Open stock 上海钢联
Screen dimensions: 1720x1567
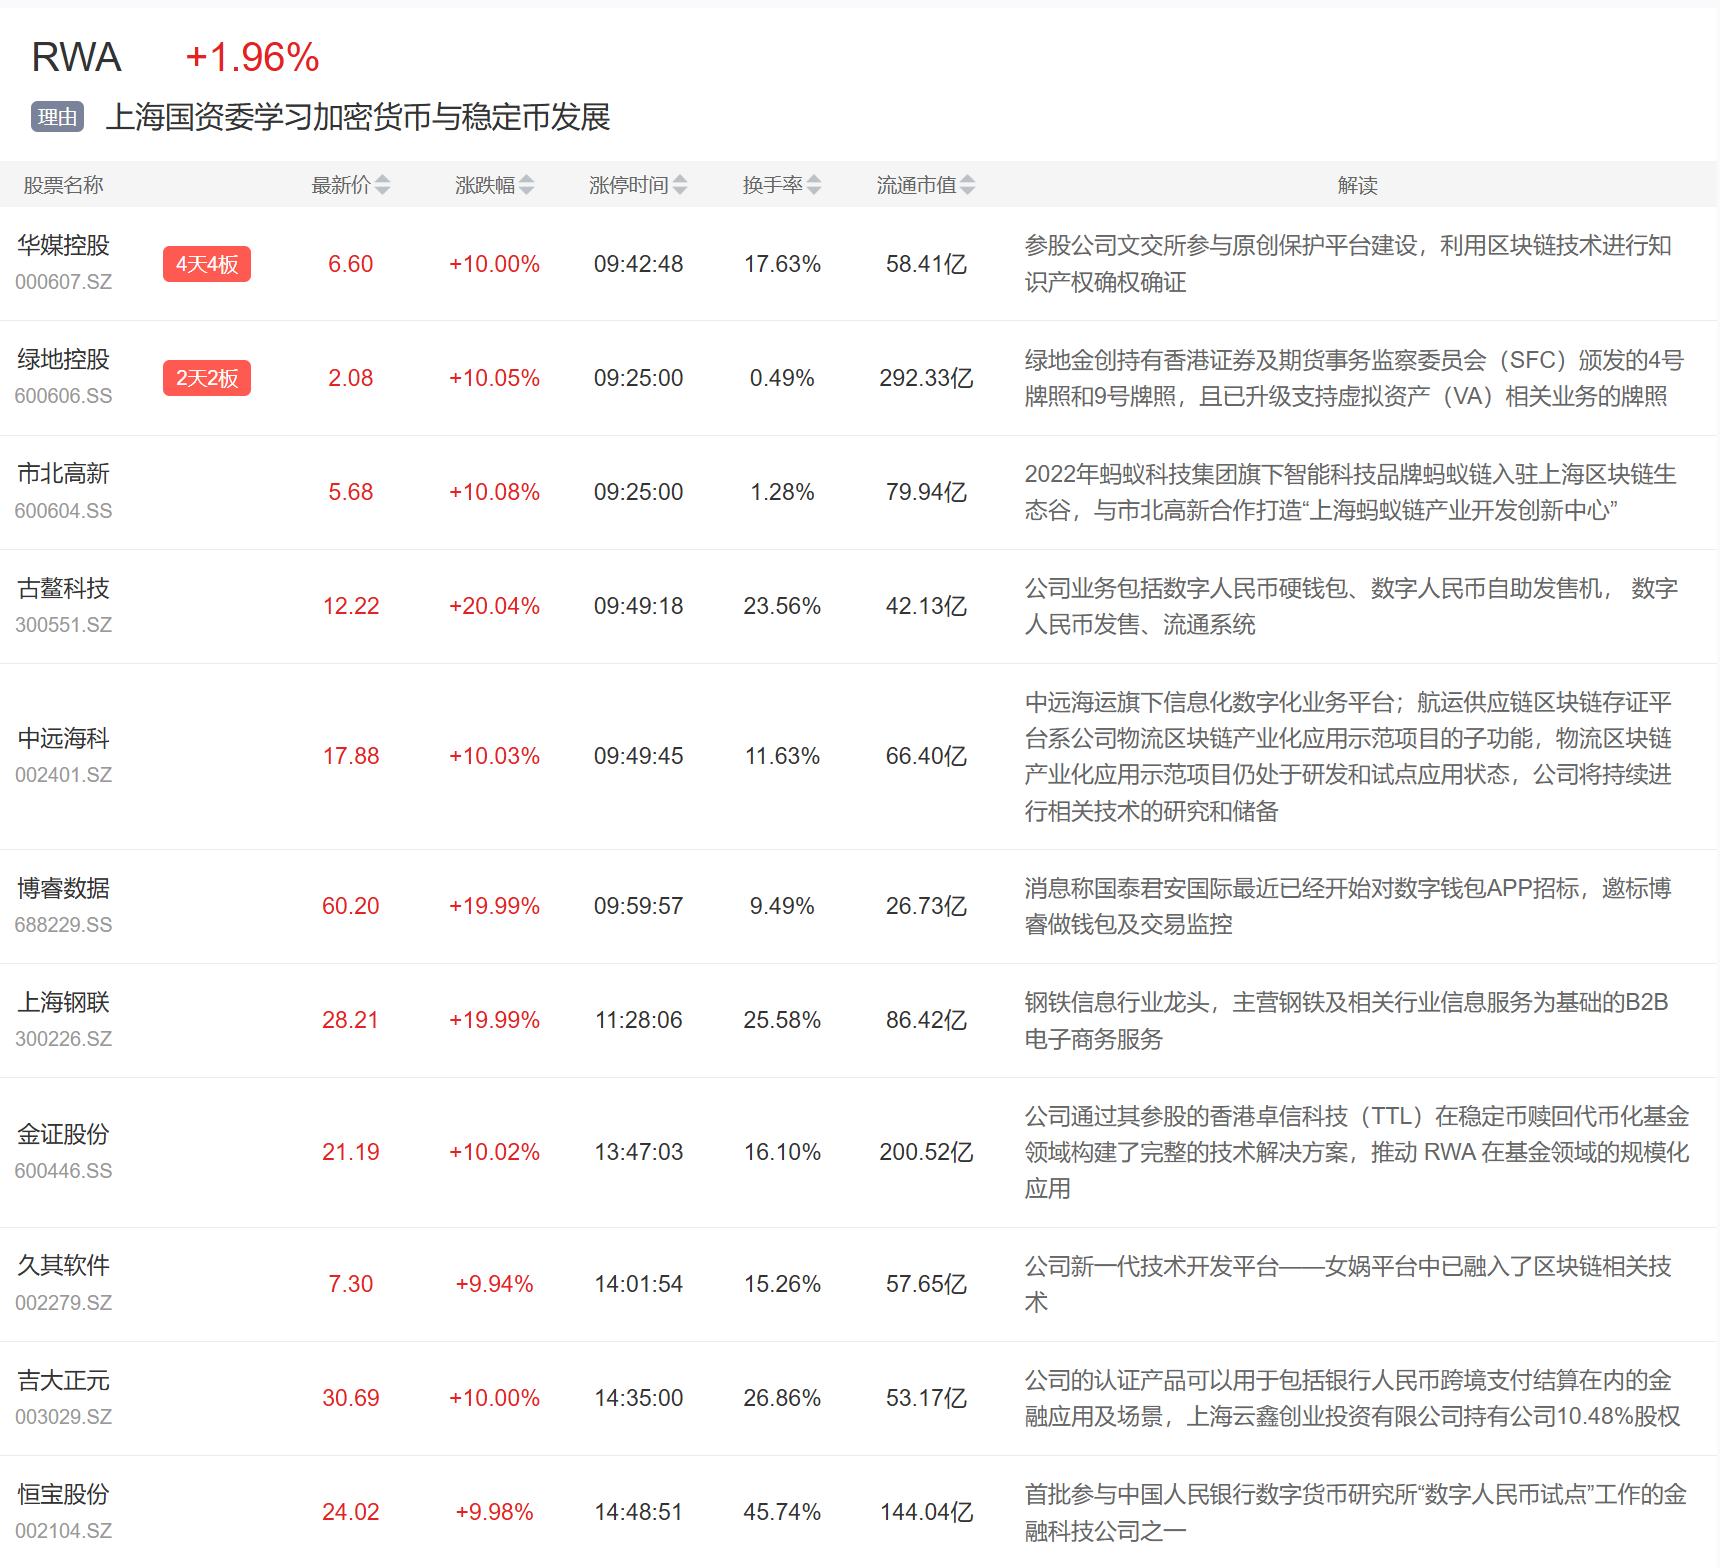coord(63,1002)
